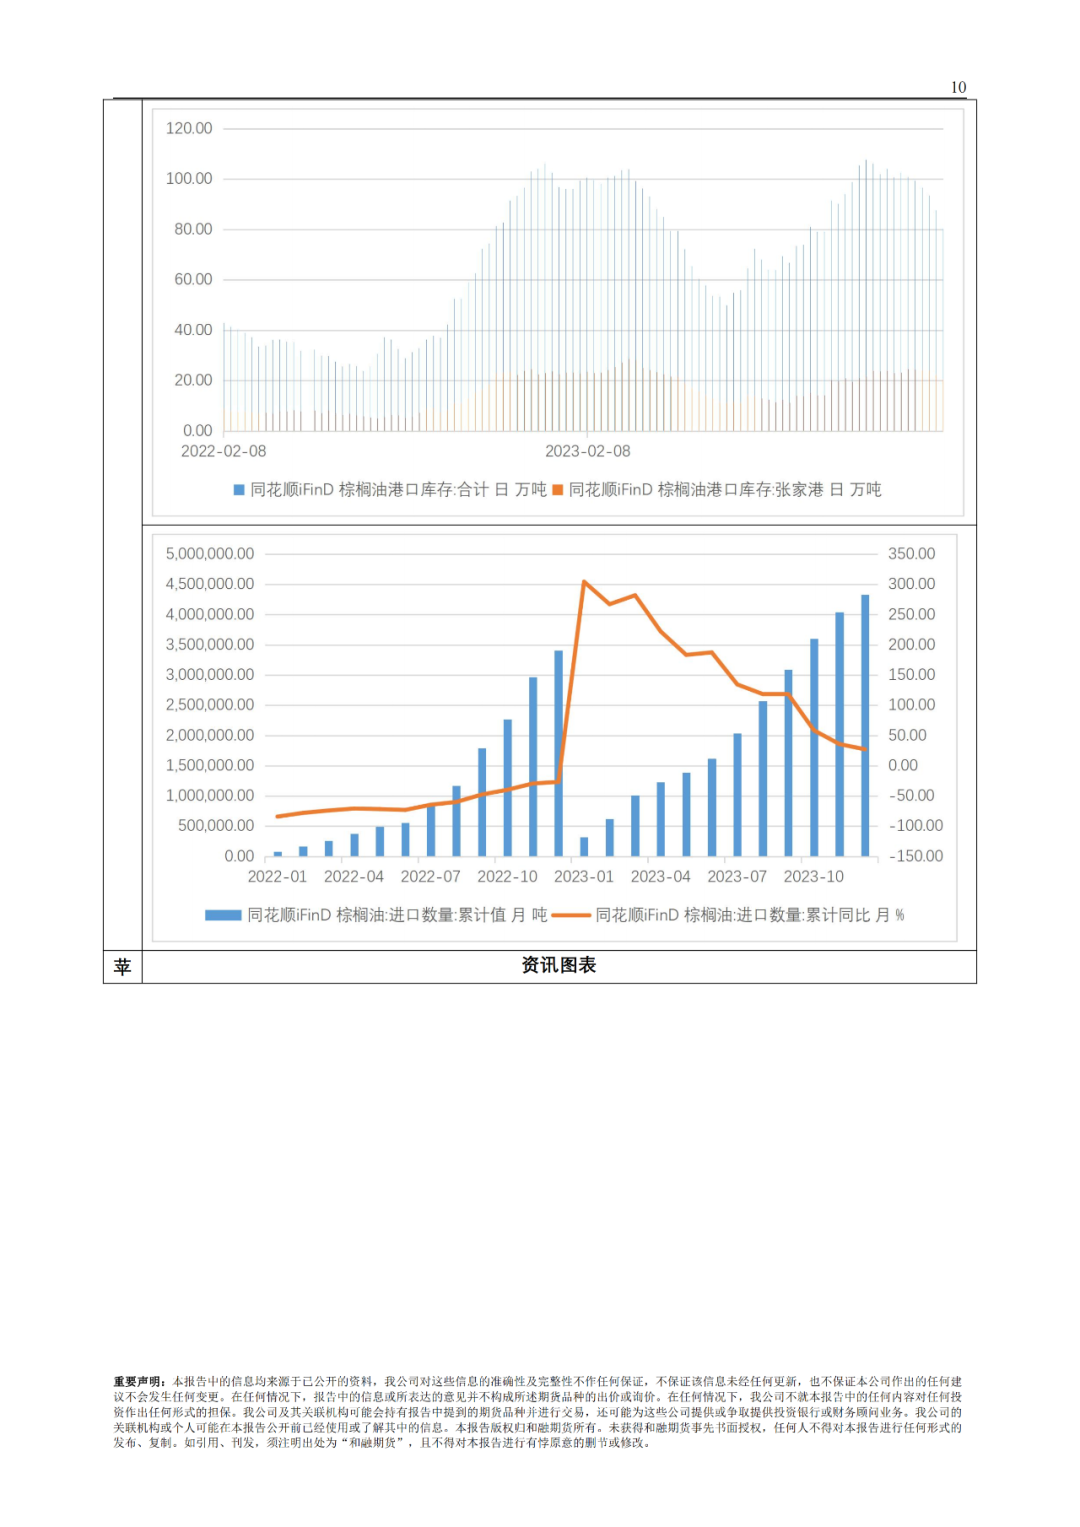Click the 80.00 axis label in top chart

193,229
